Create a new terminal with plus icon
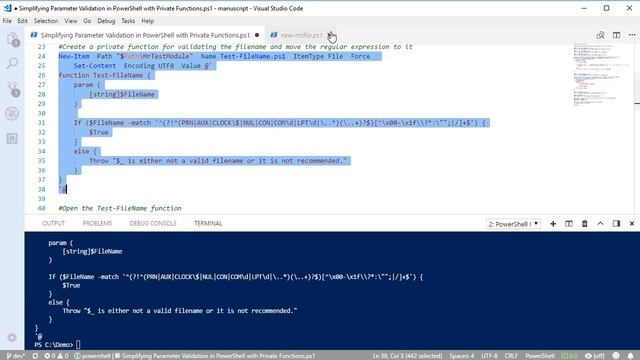Screen dimensions: 640x360 coord(553,224)
